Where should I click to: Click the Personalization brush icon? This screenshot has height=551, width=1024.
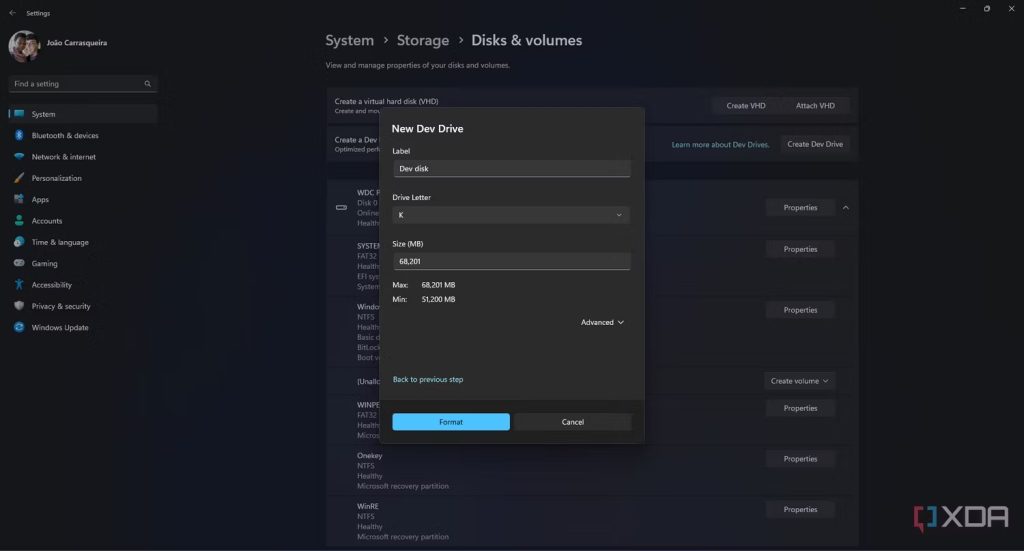tap(20, 178)
